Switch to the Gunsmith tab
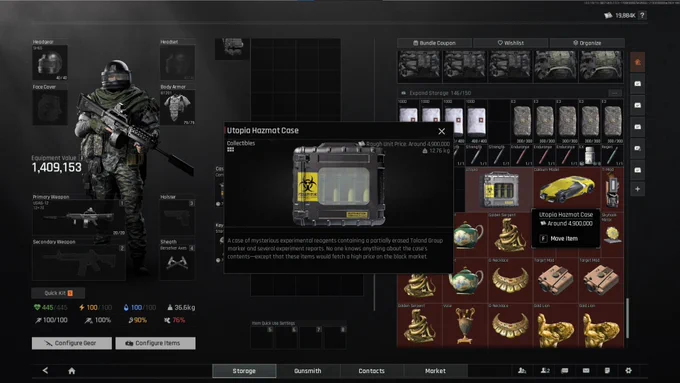Viewport: 680px width, 383px height. coord(308,371)
